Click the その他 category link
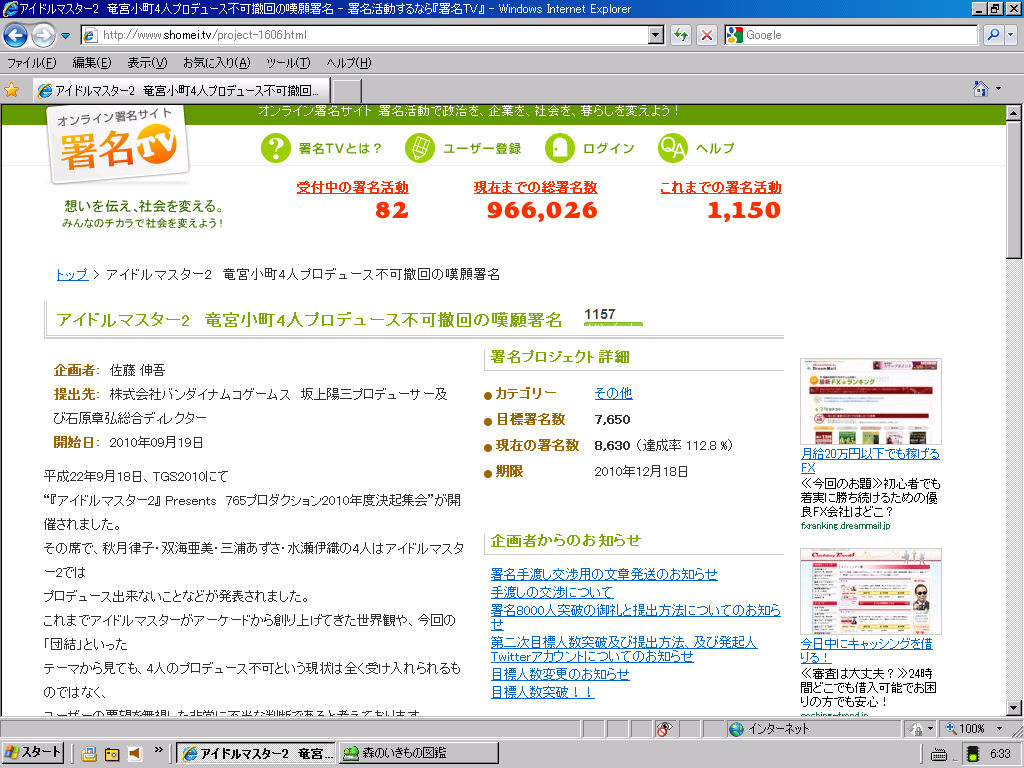Image resolution: width=1024 pixels, height=768 pixels. pyautogui.click(x=613, y=393)
